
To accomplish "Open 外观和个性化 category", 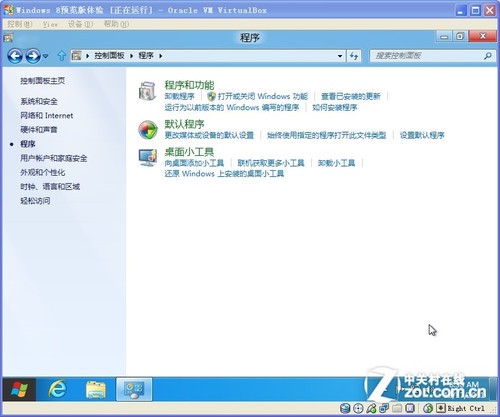I will [x=42, y=173].
